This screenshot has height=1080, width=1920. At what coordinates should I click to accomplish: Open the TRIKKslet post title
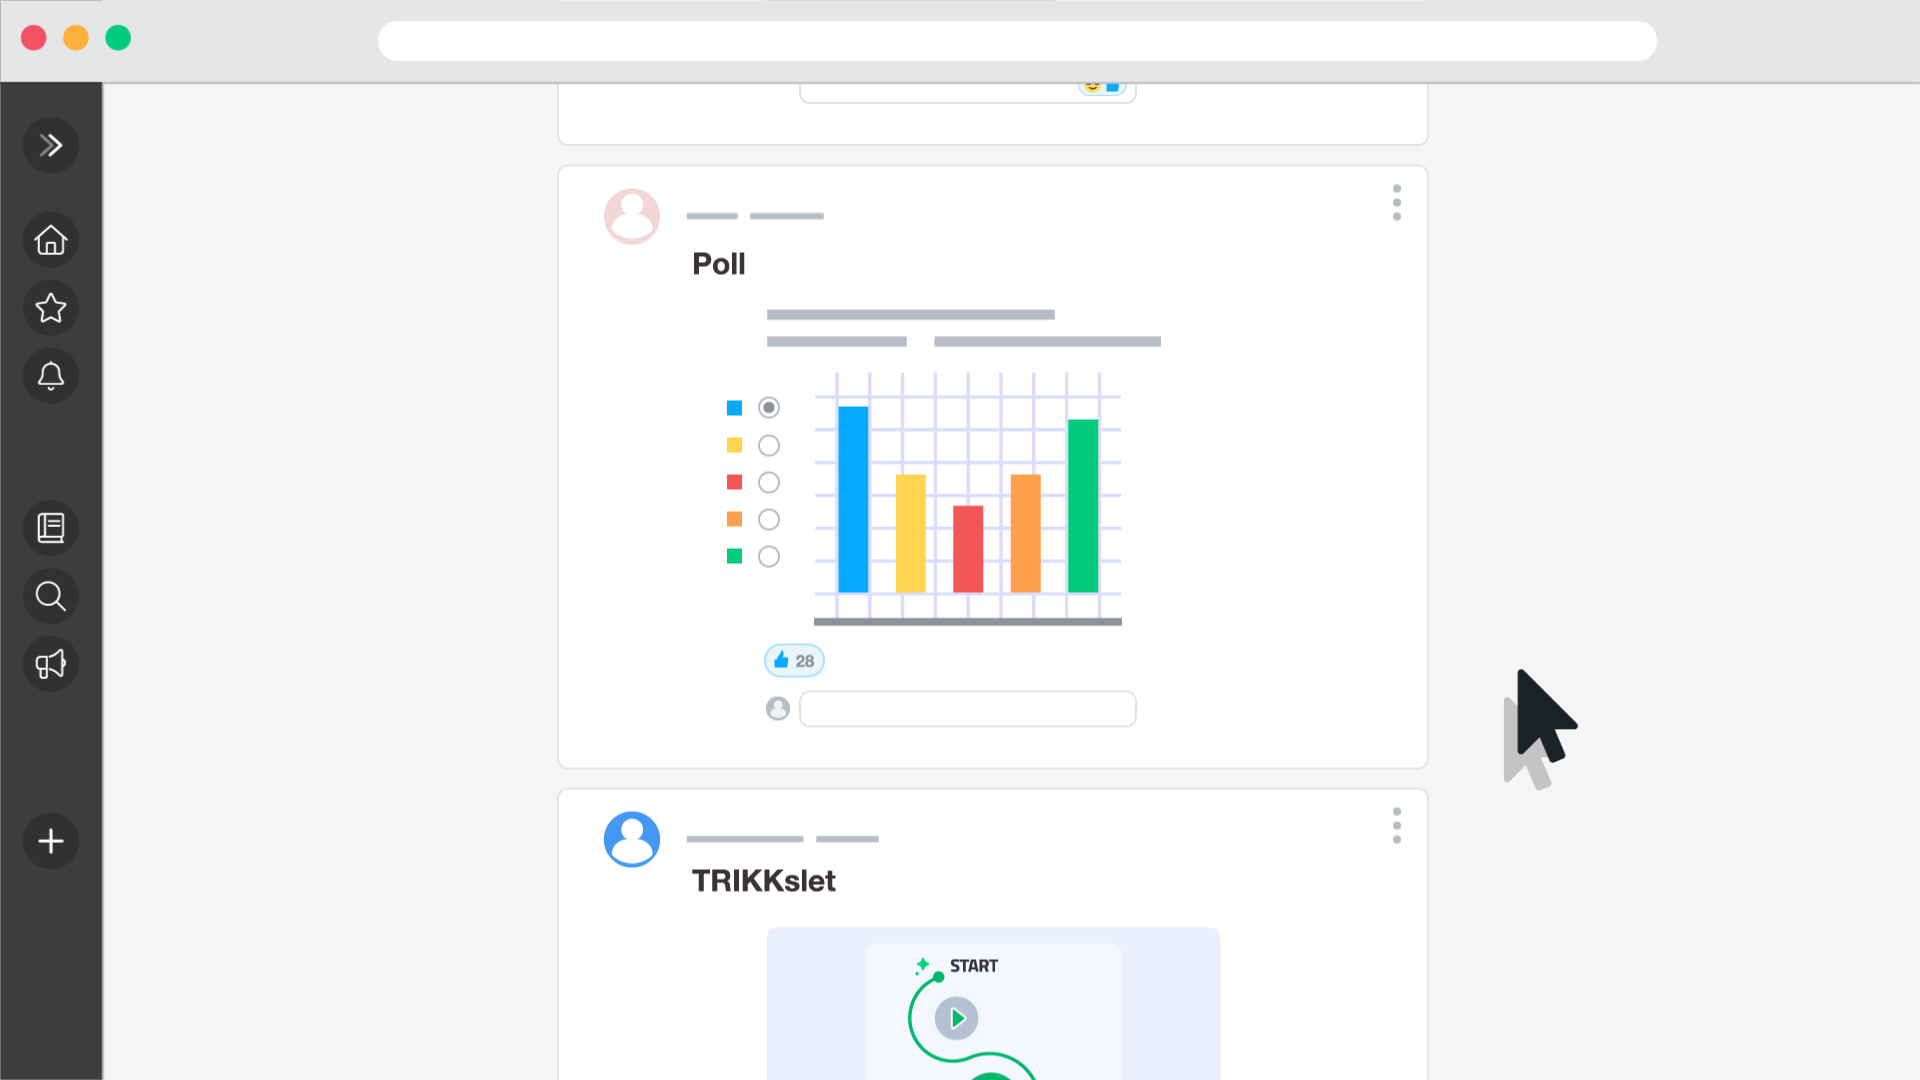[x=764, y=881]
